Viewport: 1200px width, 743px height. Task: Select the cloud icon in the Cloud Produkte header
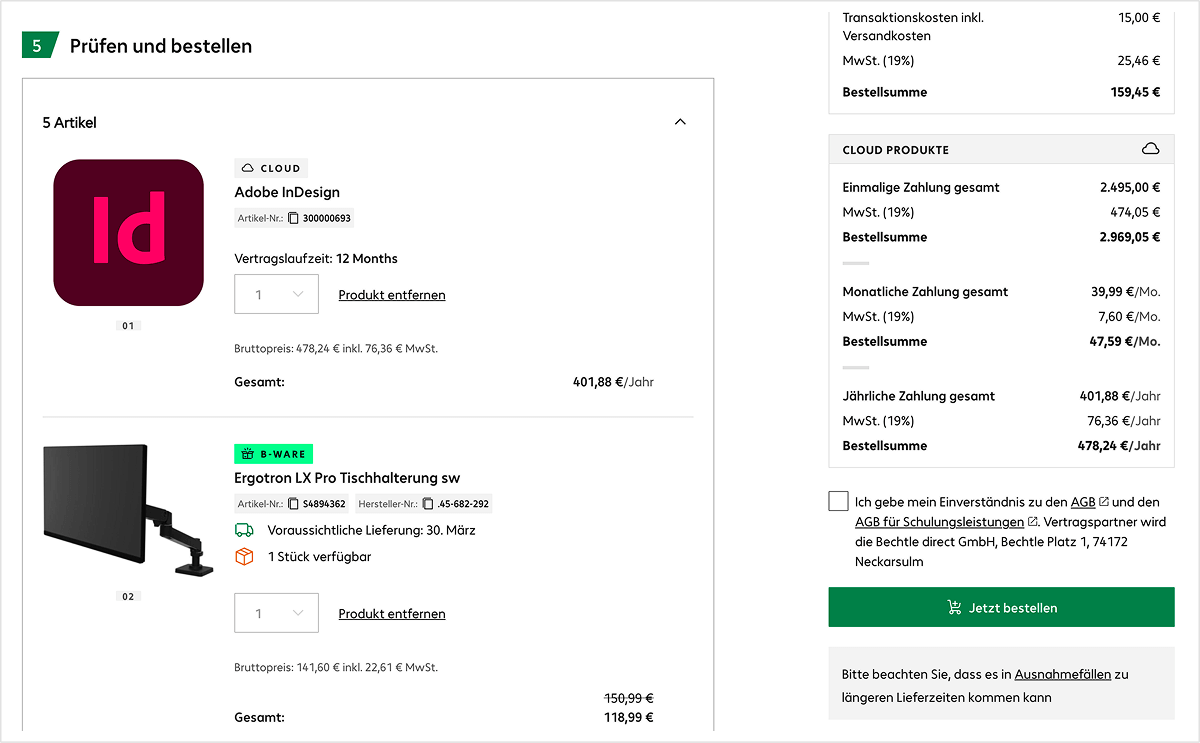pos(1152,148)
